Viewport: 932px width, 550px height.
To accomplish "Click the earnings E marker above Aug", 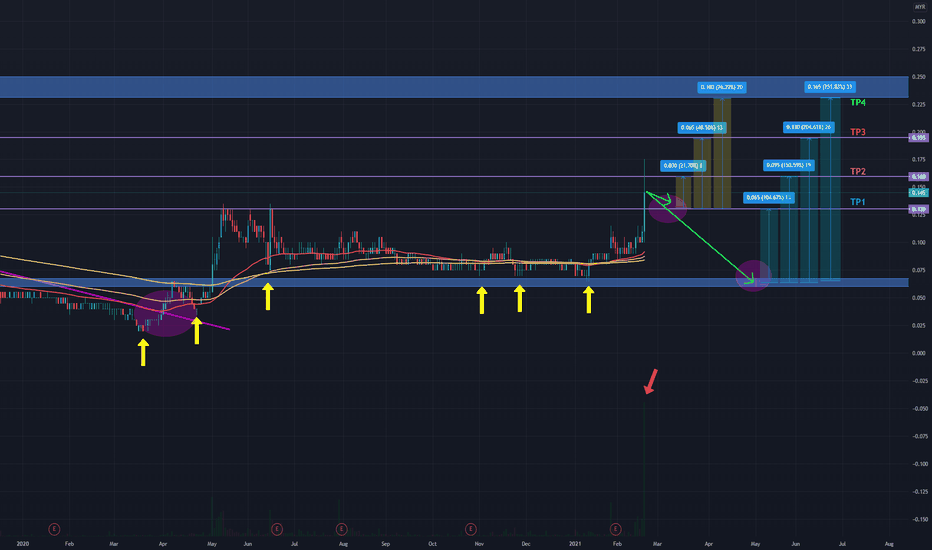I will pyautogui.click(x=341, y=529).
